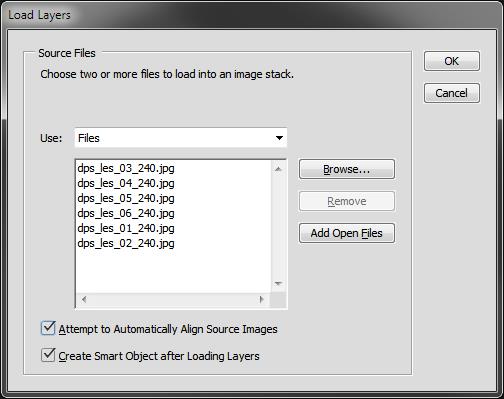Select dps_les_02_240.jpg in the file list
Image resolution: width=504 pixels, height=399 pixels.
(x=126, y=243)
